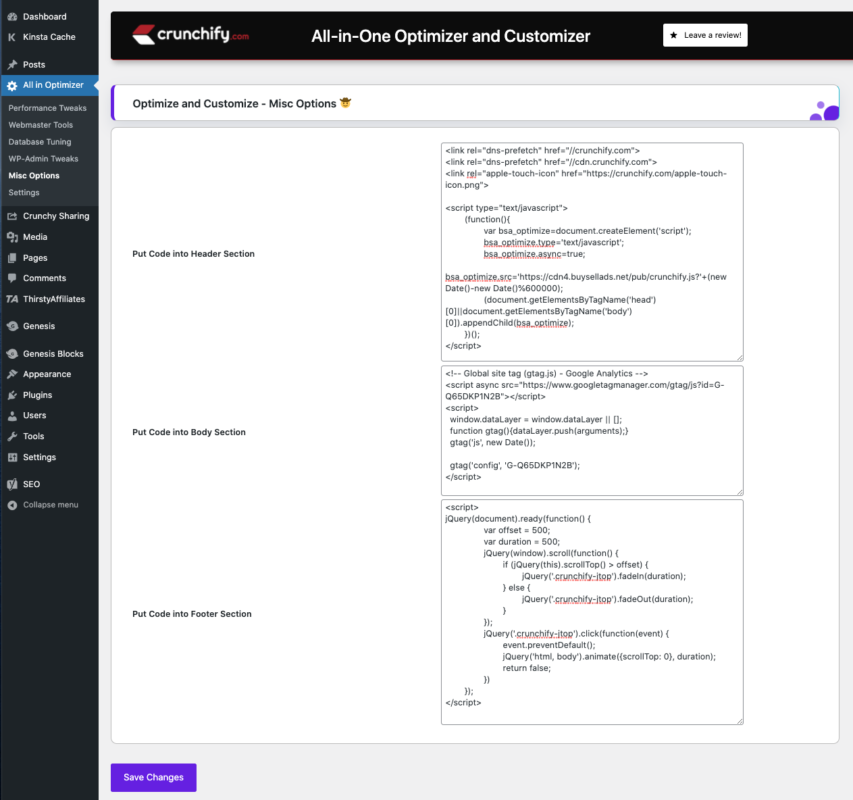The image size is (853, 800).
Task: Click 'Put Code into Header Section' label
Action: (x=193, y=254)
